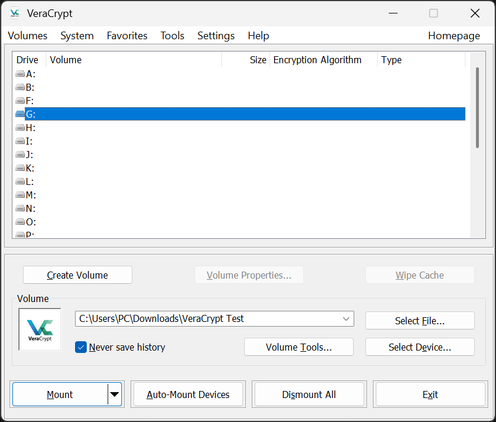Click the Wipe Cache button
This screenshot has width=496, height=422.
click(420, 275)
